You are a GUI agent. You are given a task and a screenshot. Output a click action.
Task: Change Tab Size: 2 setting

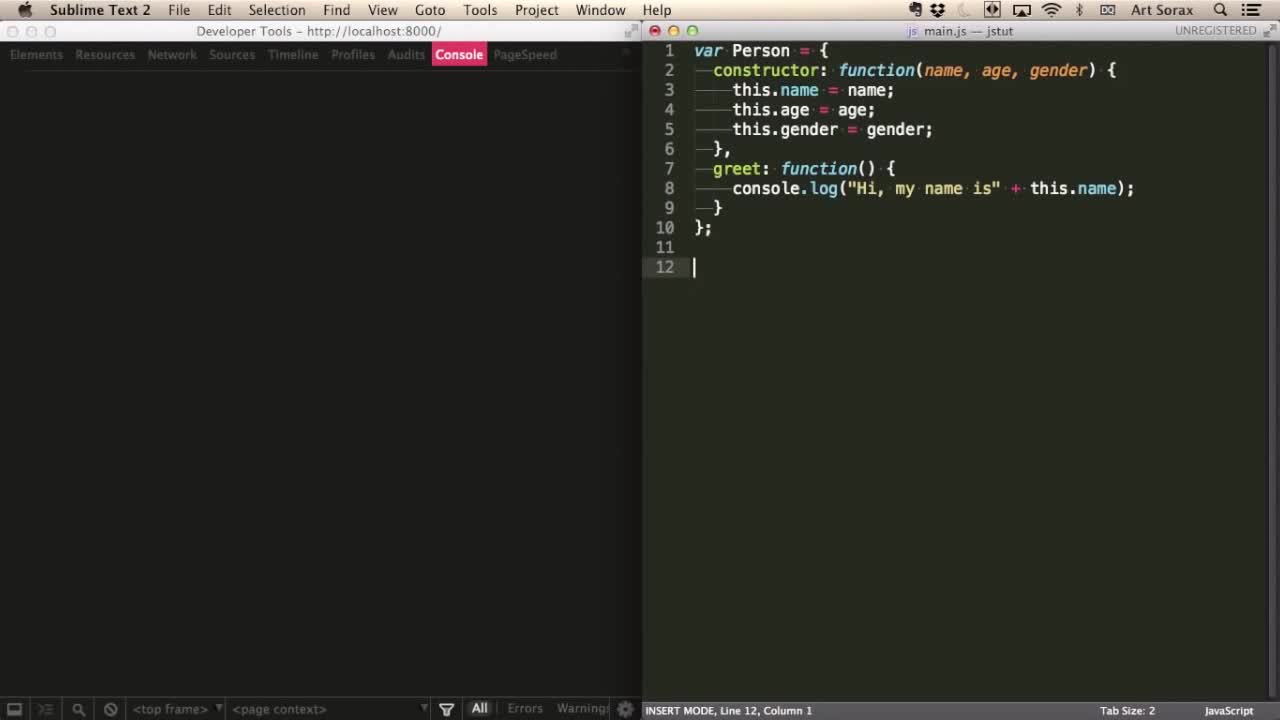tap(1127, 711)
